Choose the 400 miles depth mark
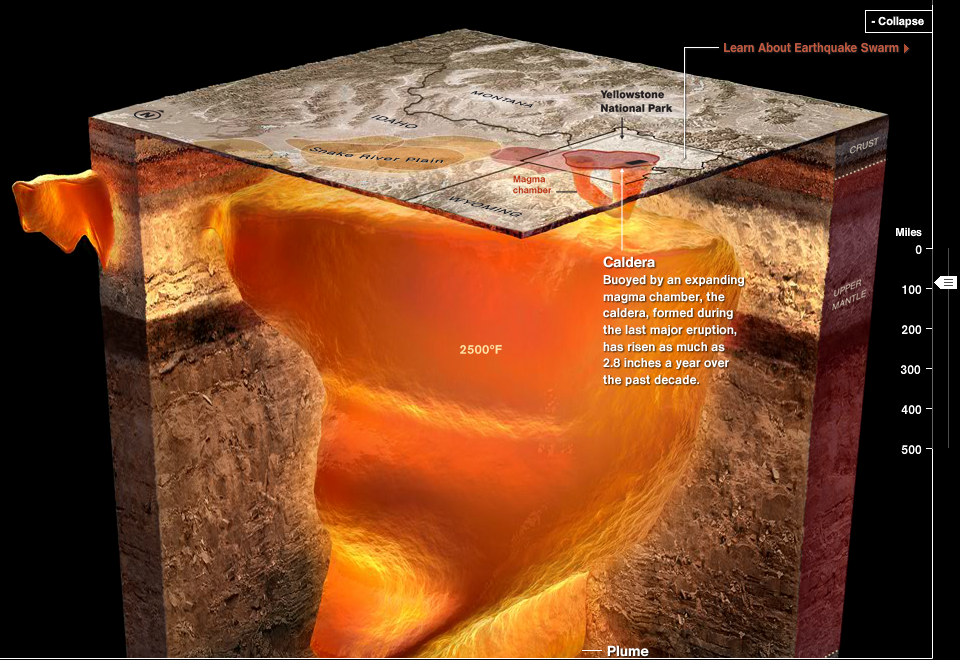Screen dimensions: 960x660 pyautogui.click(x=910, y=410)
